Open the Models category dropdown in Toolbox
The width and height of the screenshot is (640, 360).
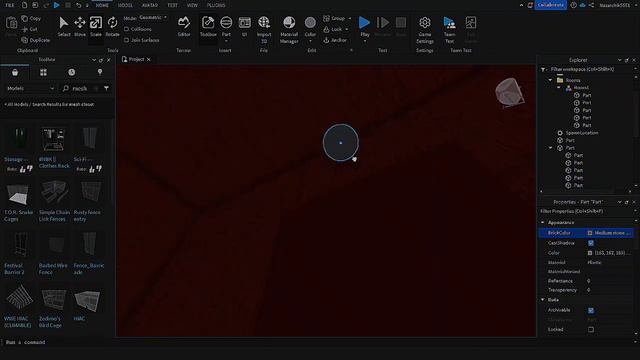point(30,88)
